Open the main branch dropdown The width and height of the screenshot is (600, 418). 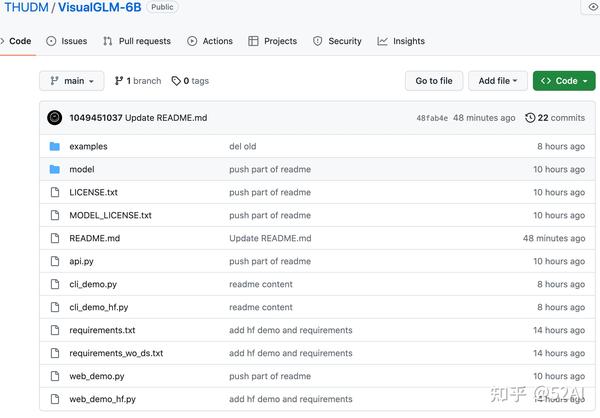71,81
